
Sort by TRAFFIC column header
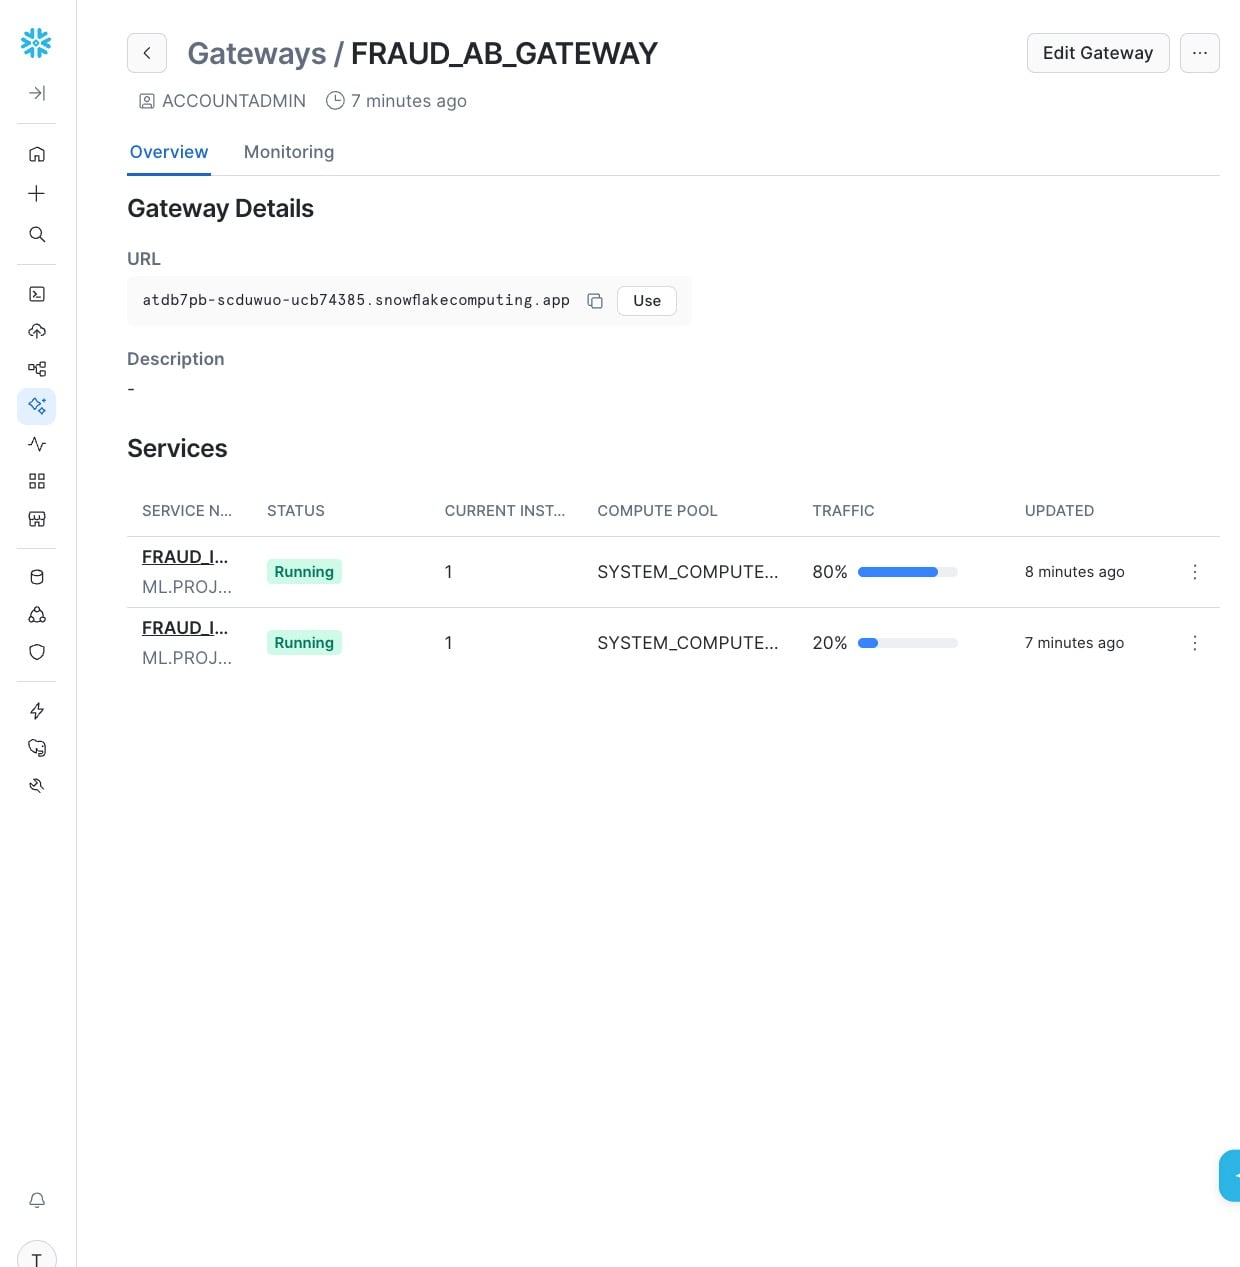(x=843, y=511)
